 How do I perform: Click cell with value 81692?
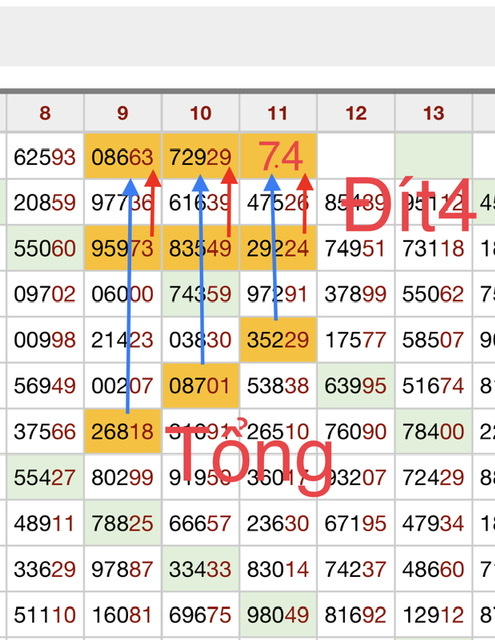click(356, 615)
